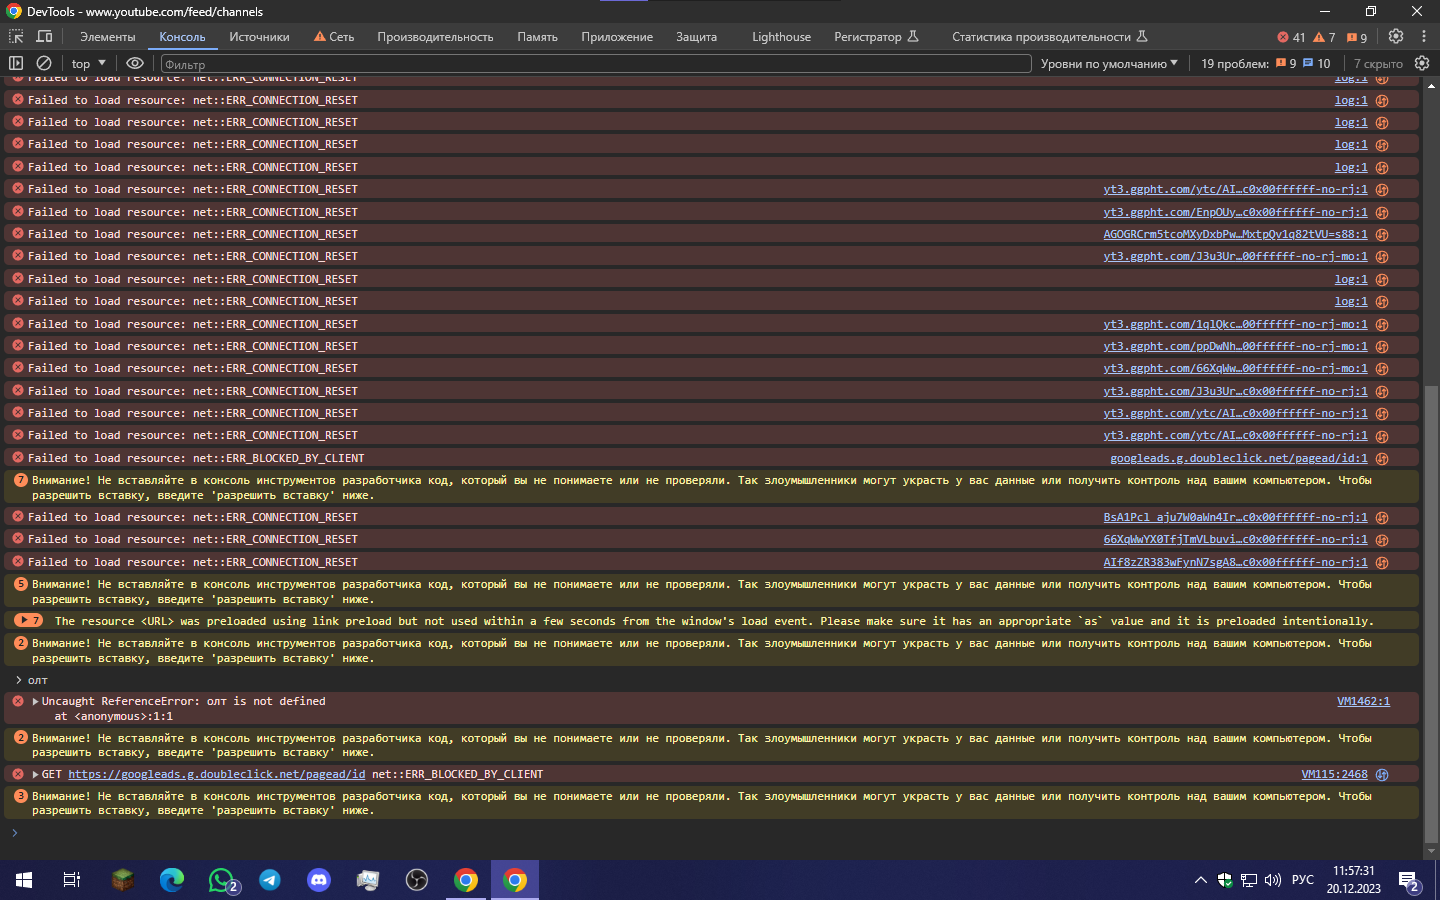The width and height of the screenshot is (1440, 900).
Task: Create a live expression with the eye icon
Action: pyautogui.click(x=135, y=63)
